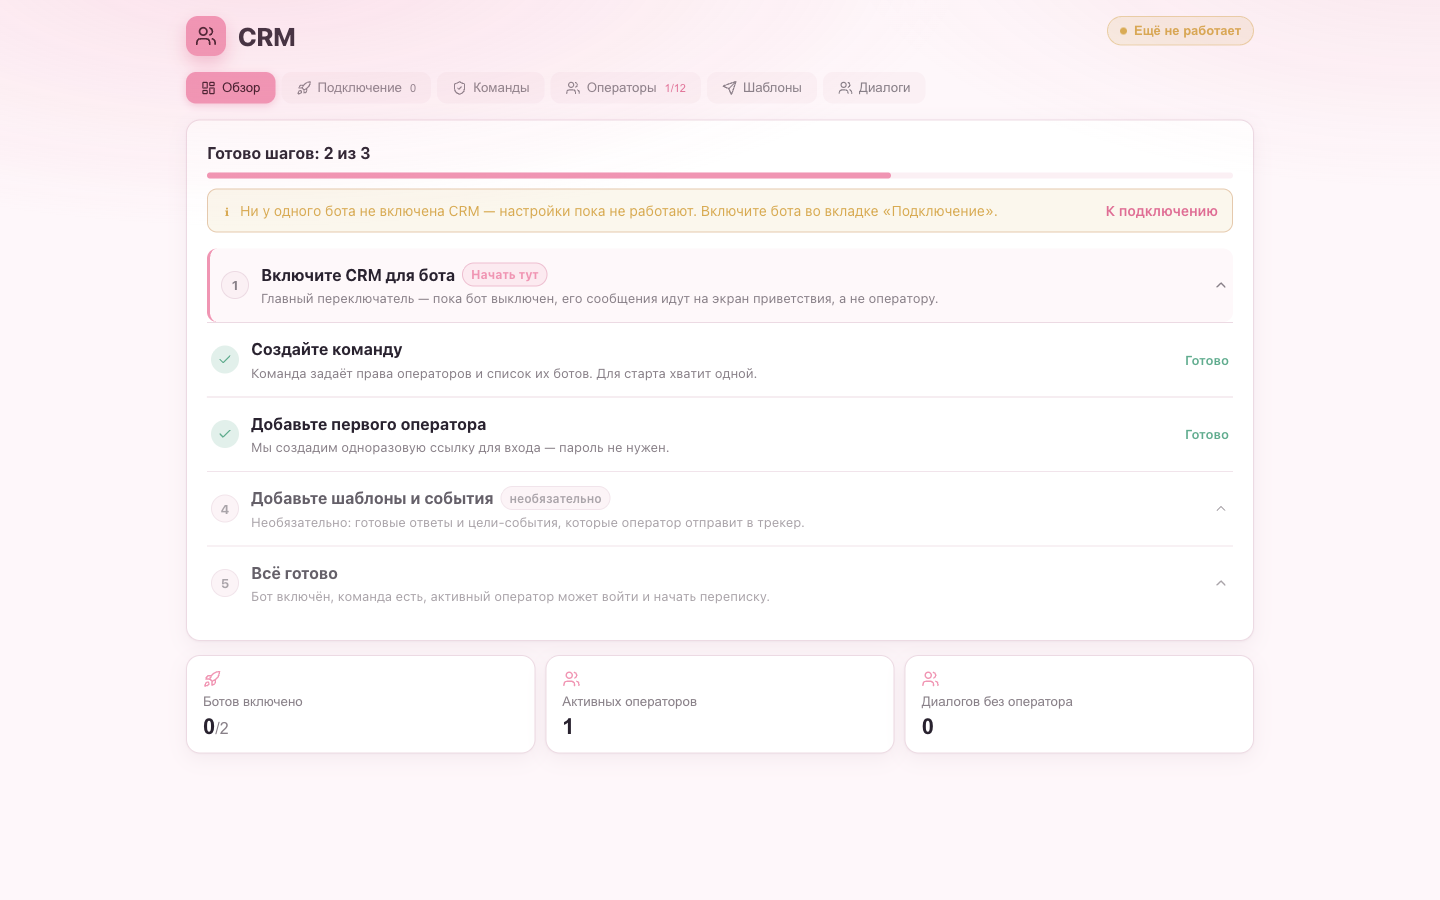Click description text Команда задаёт права операторов
This screenshot has width=1440, height=900.
[x=504, y=374]
